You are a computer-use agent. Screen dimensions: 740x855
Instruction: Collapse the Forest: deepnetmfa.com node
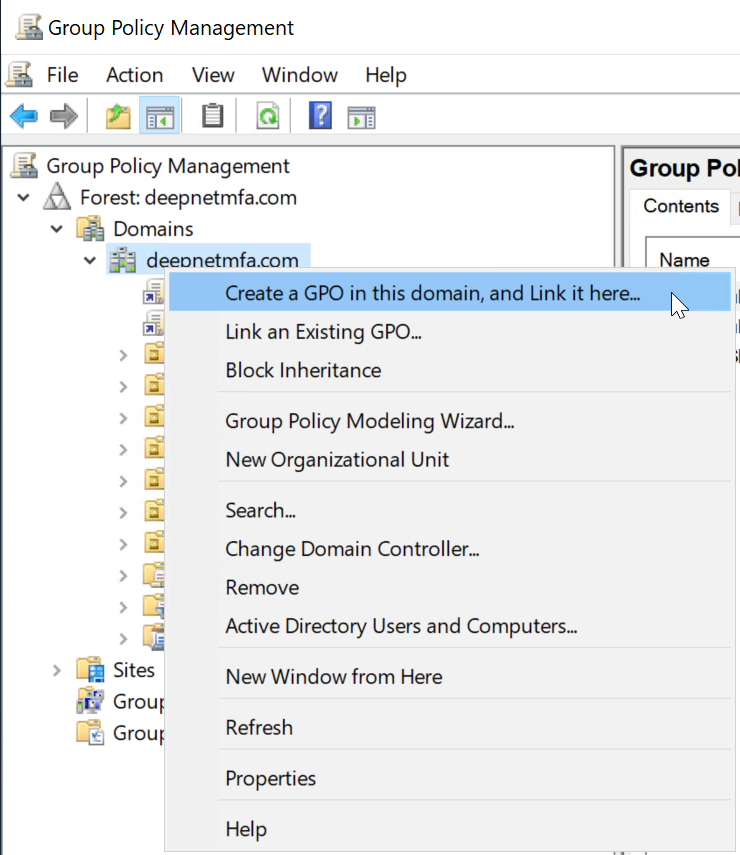24,198
